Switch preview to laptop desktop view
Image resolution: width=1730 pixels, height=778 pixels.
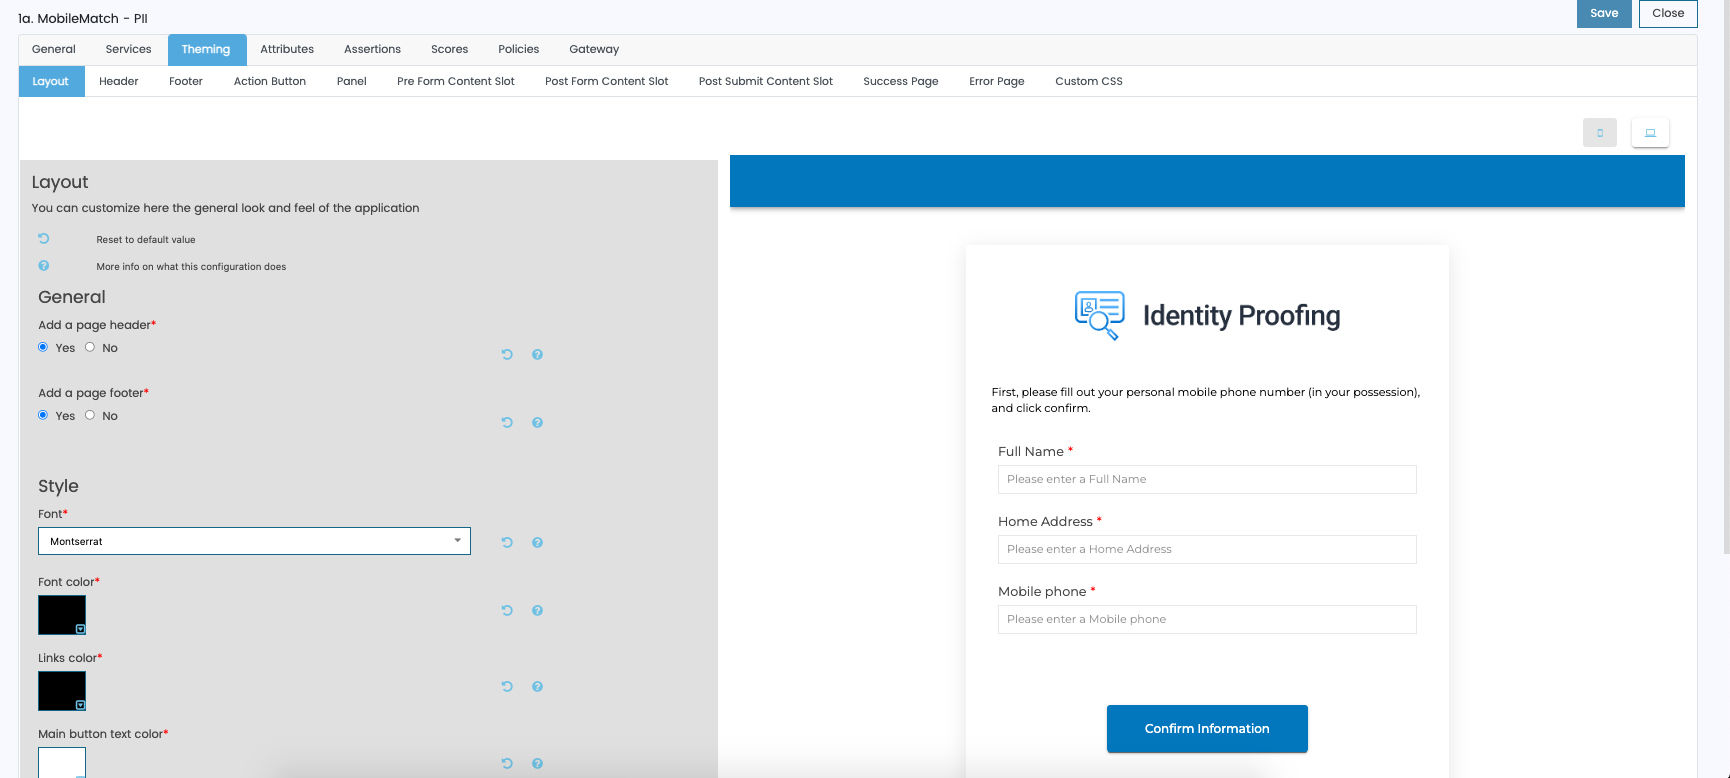click(1650, 133)
